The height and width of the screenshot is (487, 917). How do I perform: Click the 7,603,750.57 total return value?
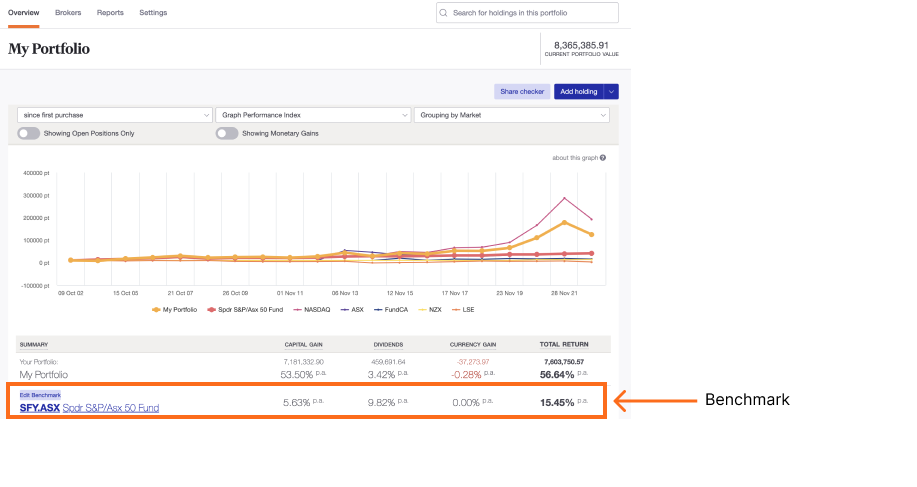[x=564, y=362]
